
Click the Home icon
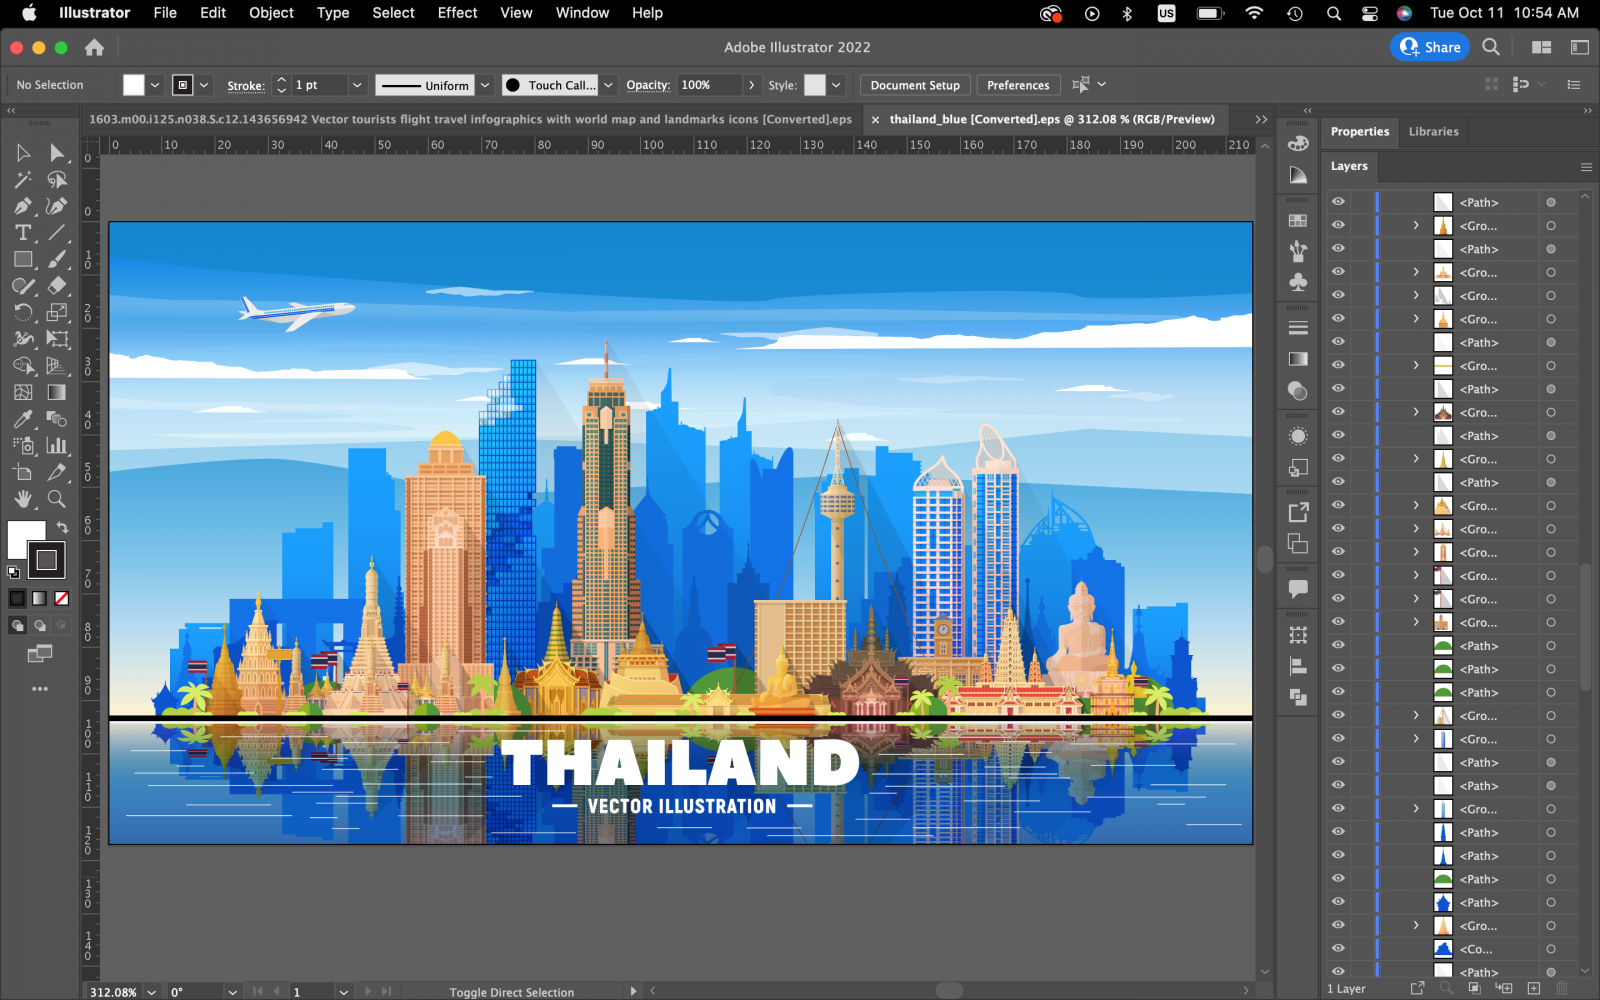tap(94, 47)
